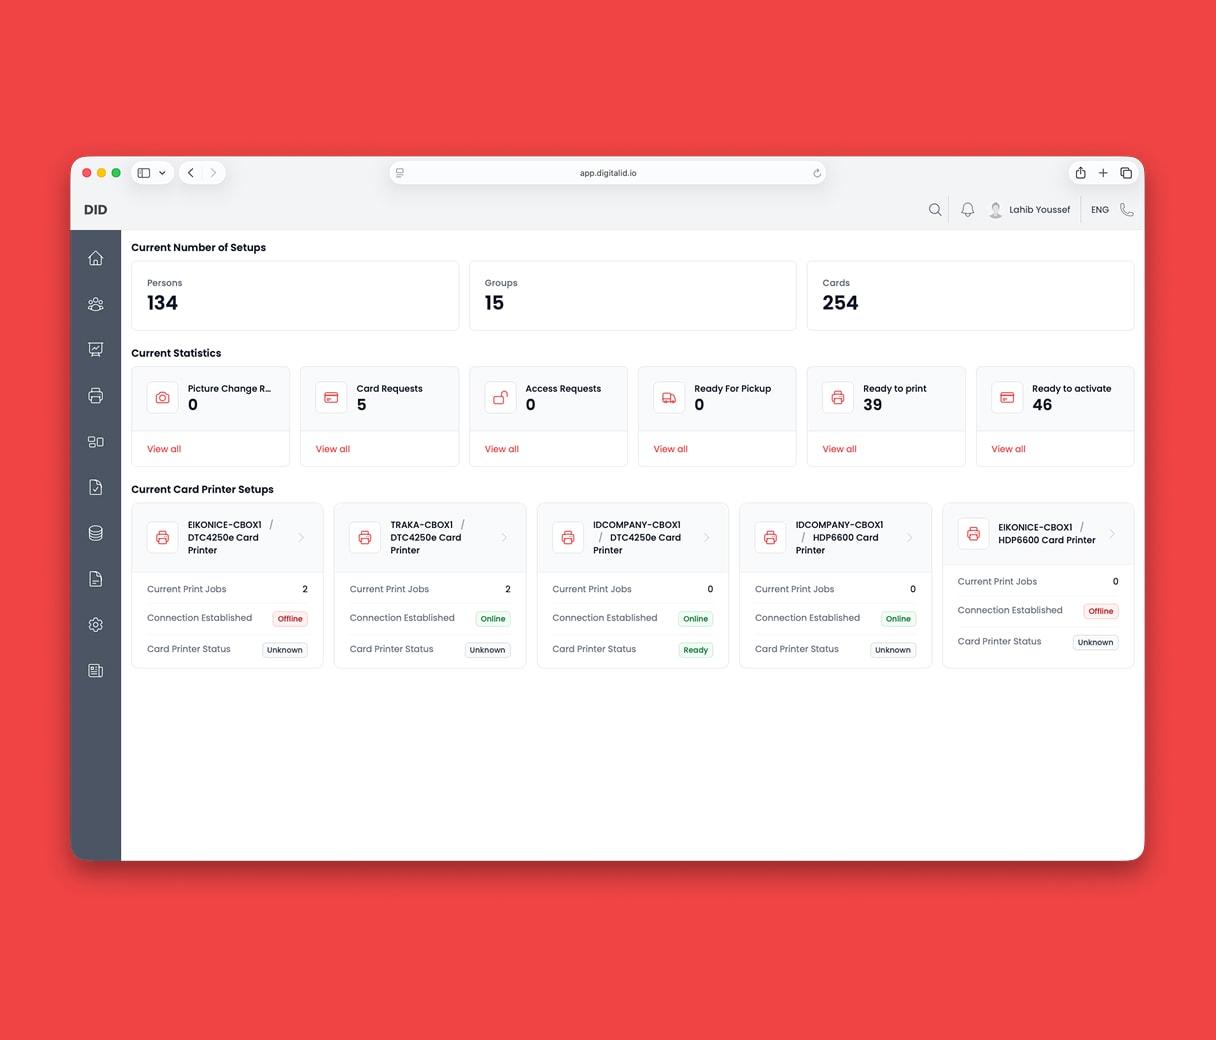Expand the TRAKA-CBOX1 printer chevron
This screenshot has height=1040, width=1216.
504,538
